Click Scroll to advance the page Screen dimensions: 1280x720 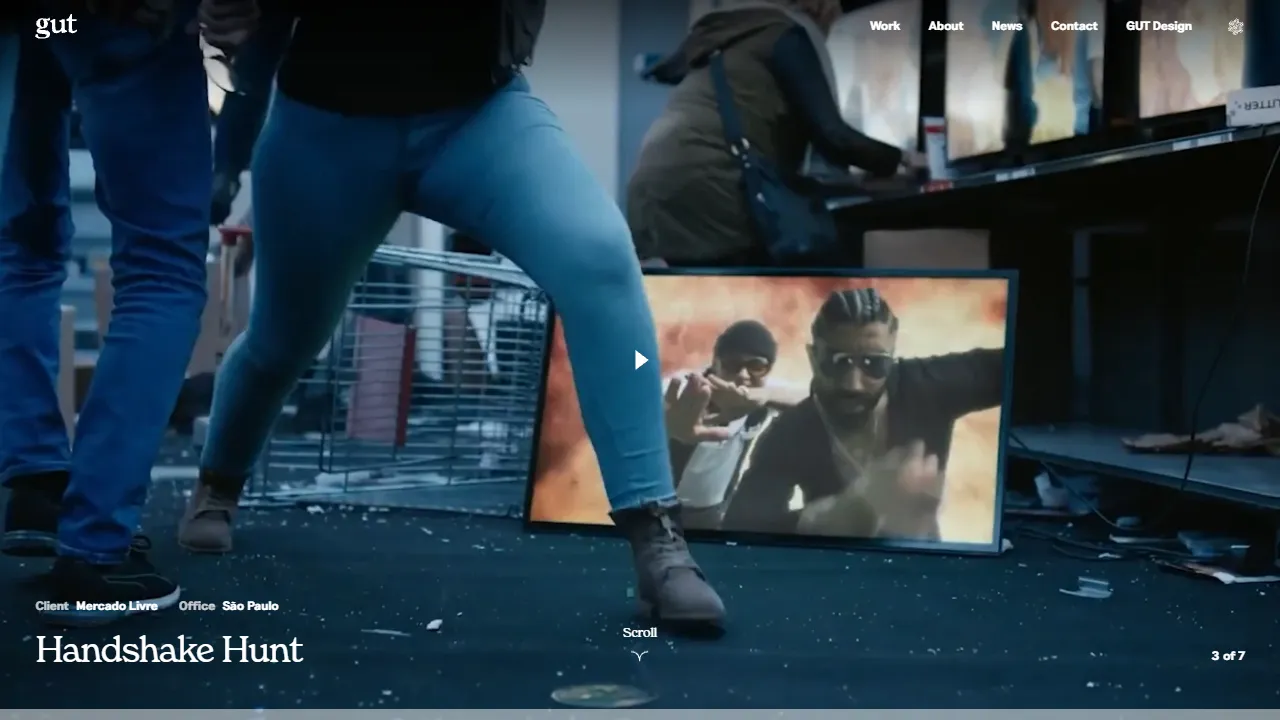pos(639,632)
